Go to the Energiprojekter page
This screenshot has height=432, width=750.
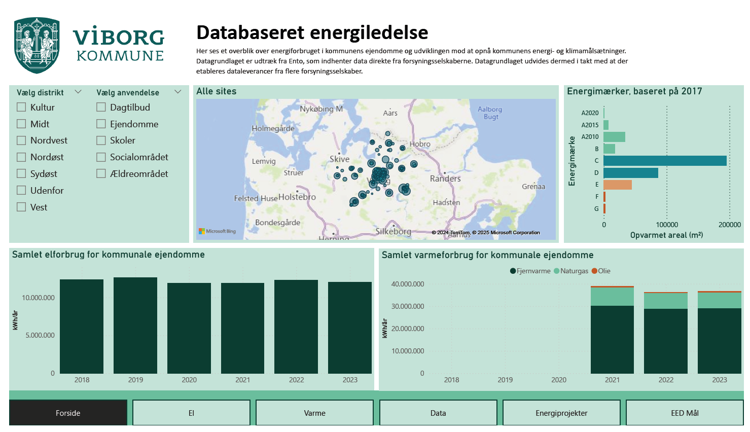[x=561, y=412]
